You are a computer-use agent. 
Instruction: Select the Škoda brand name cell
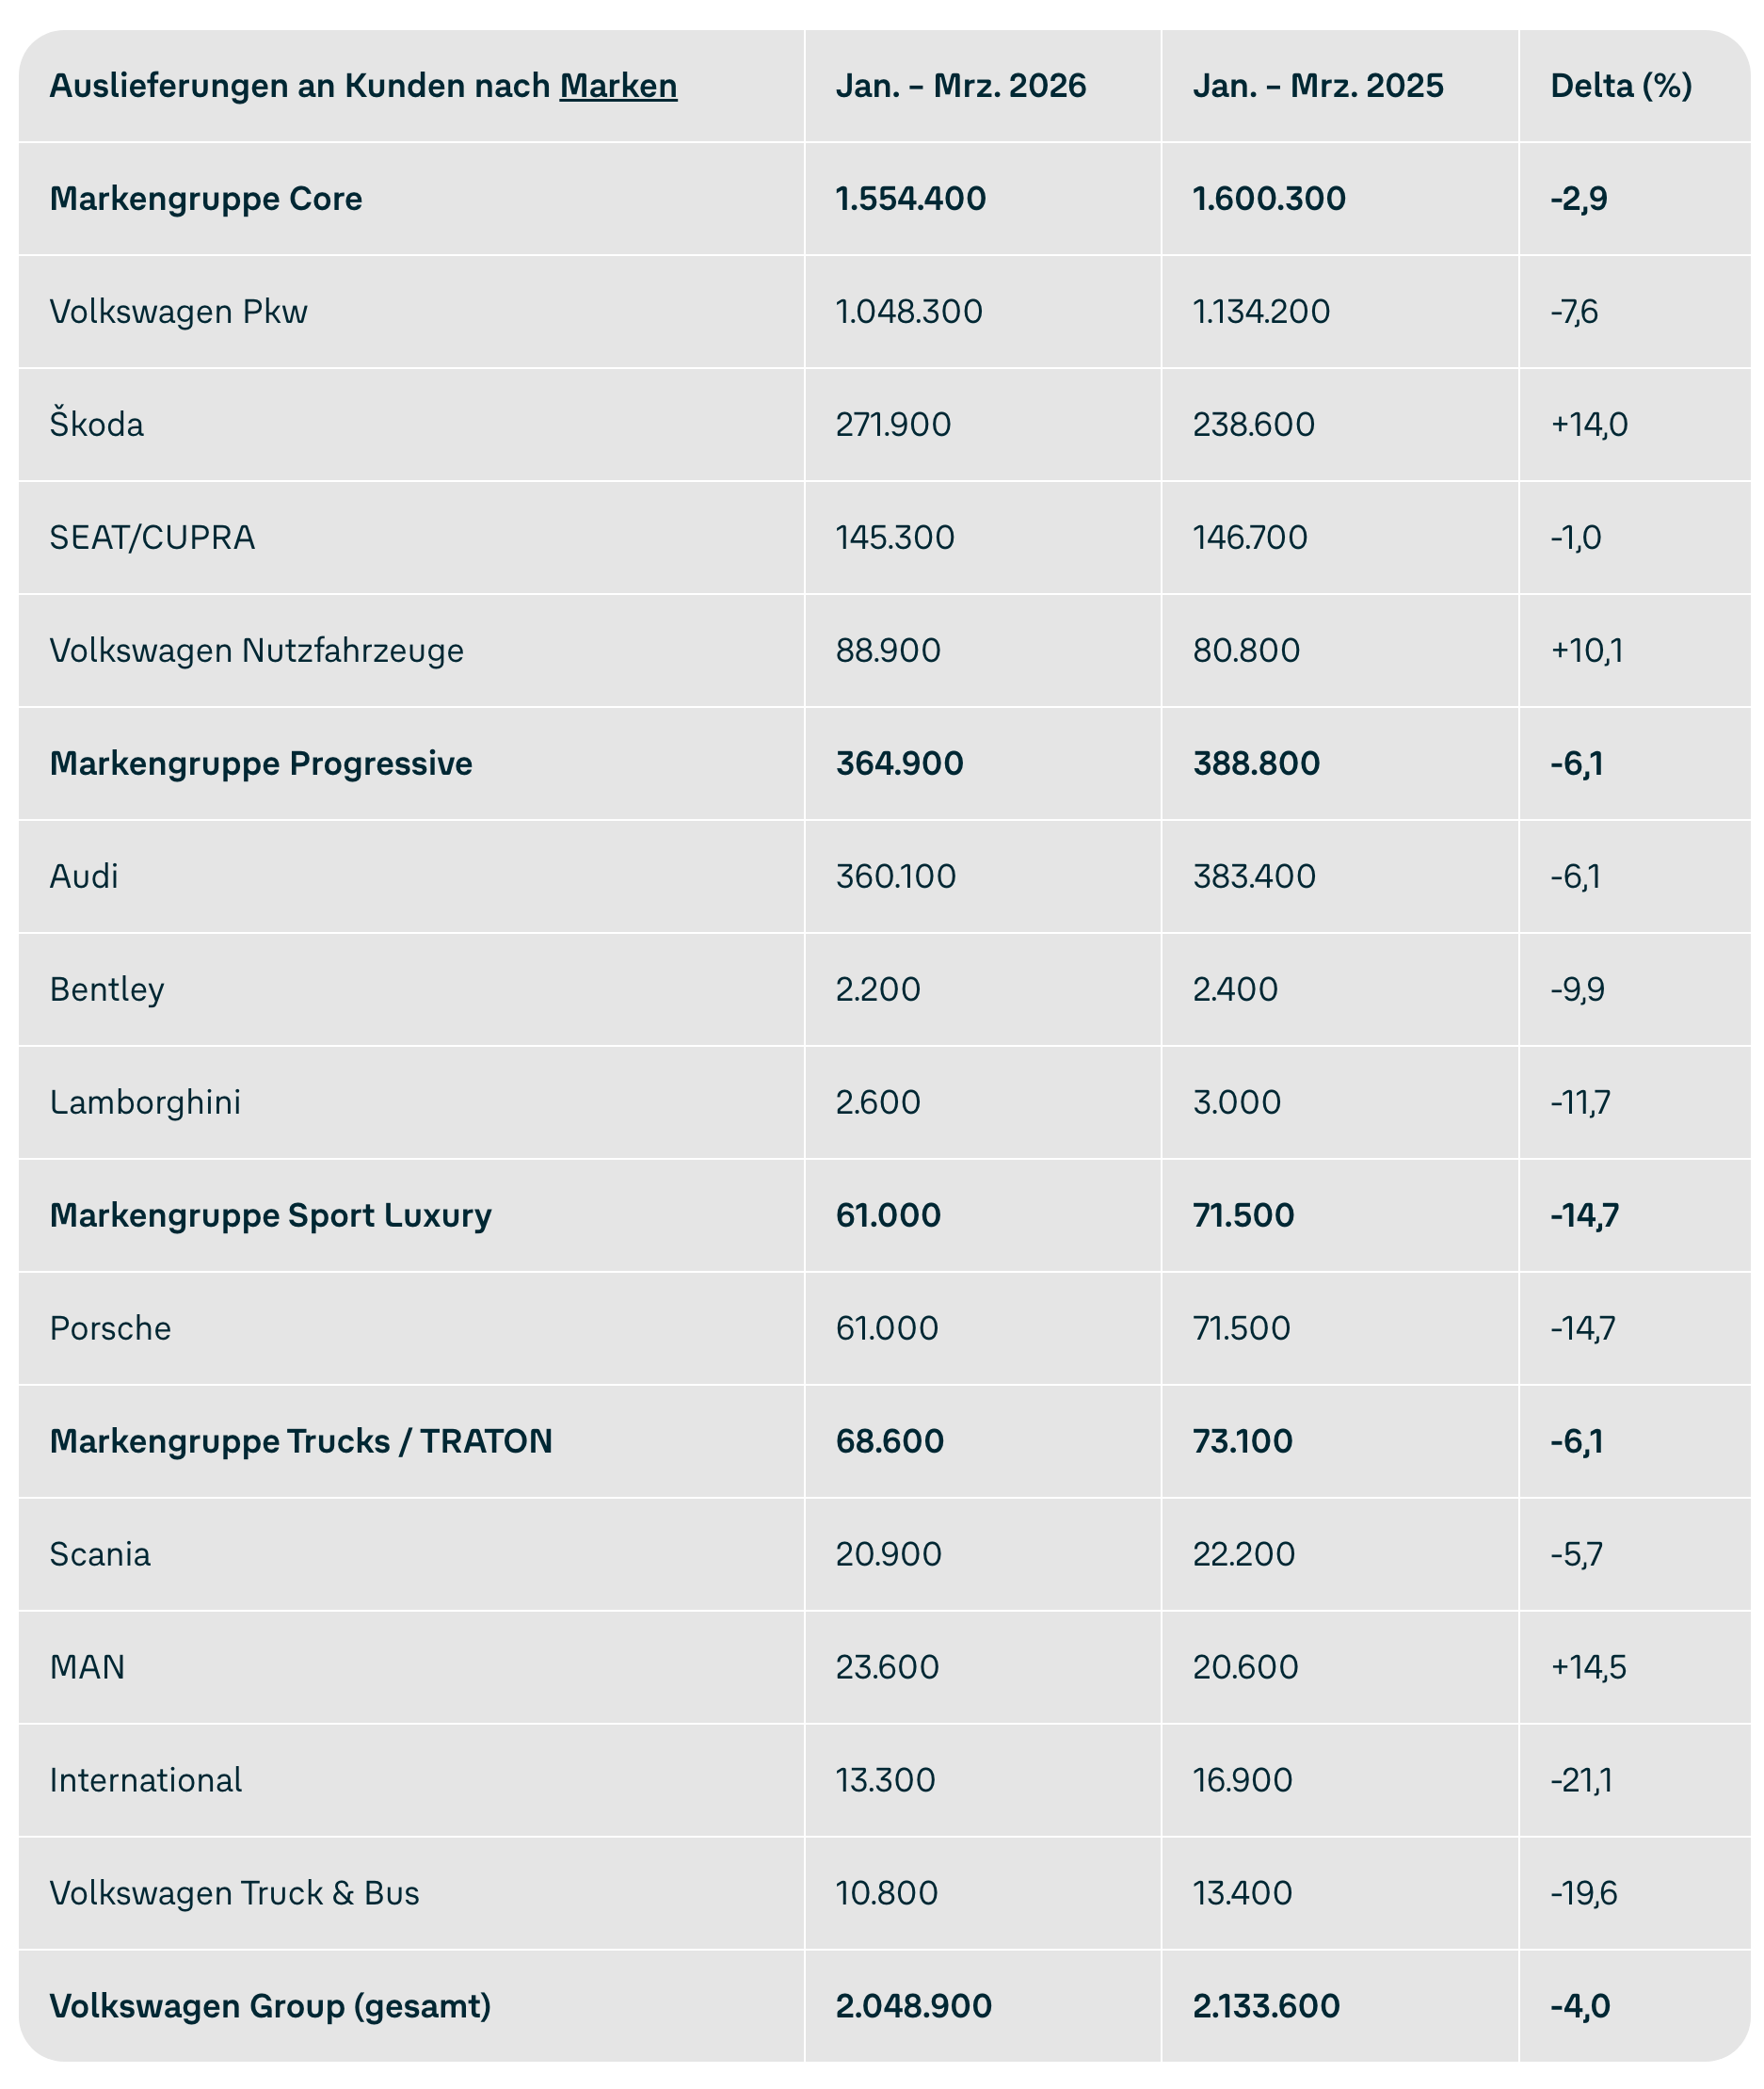[97, 425]
